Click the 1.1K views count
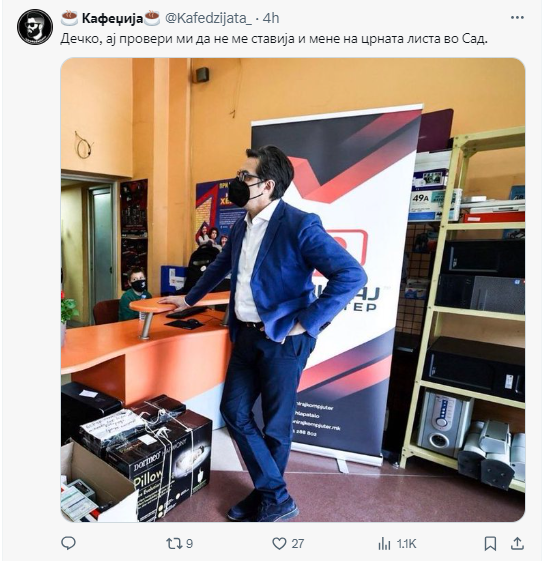The height and width of the screenshot is (561, 544). tap(407, 544)
